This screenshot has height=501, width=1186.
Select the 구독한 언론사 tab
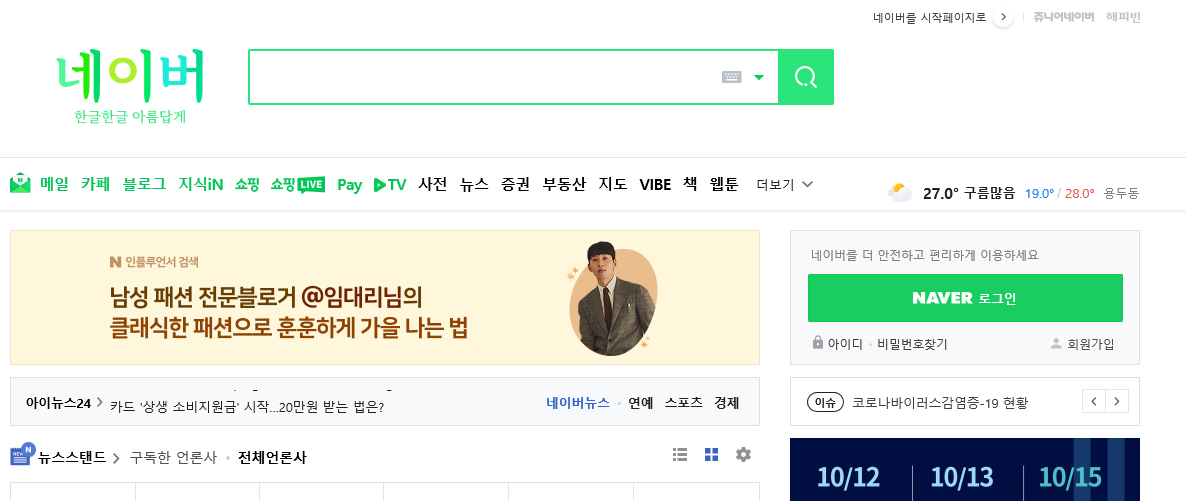[173, 457]
